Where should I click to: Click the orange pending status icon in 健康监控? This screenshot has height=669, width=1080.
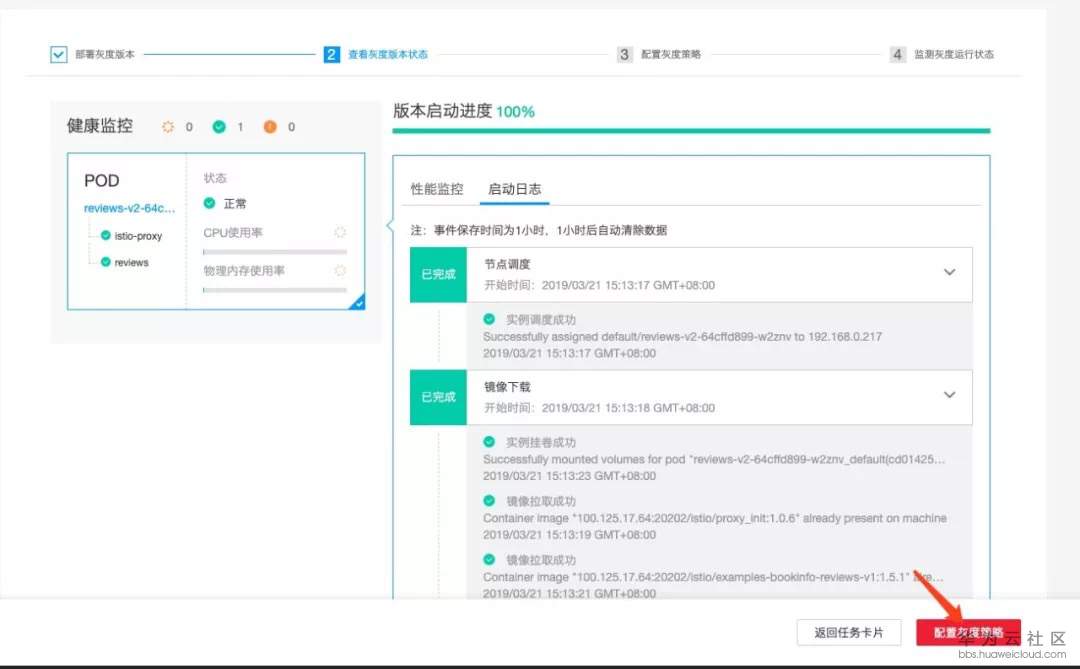point(168,127)
